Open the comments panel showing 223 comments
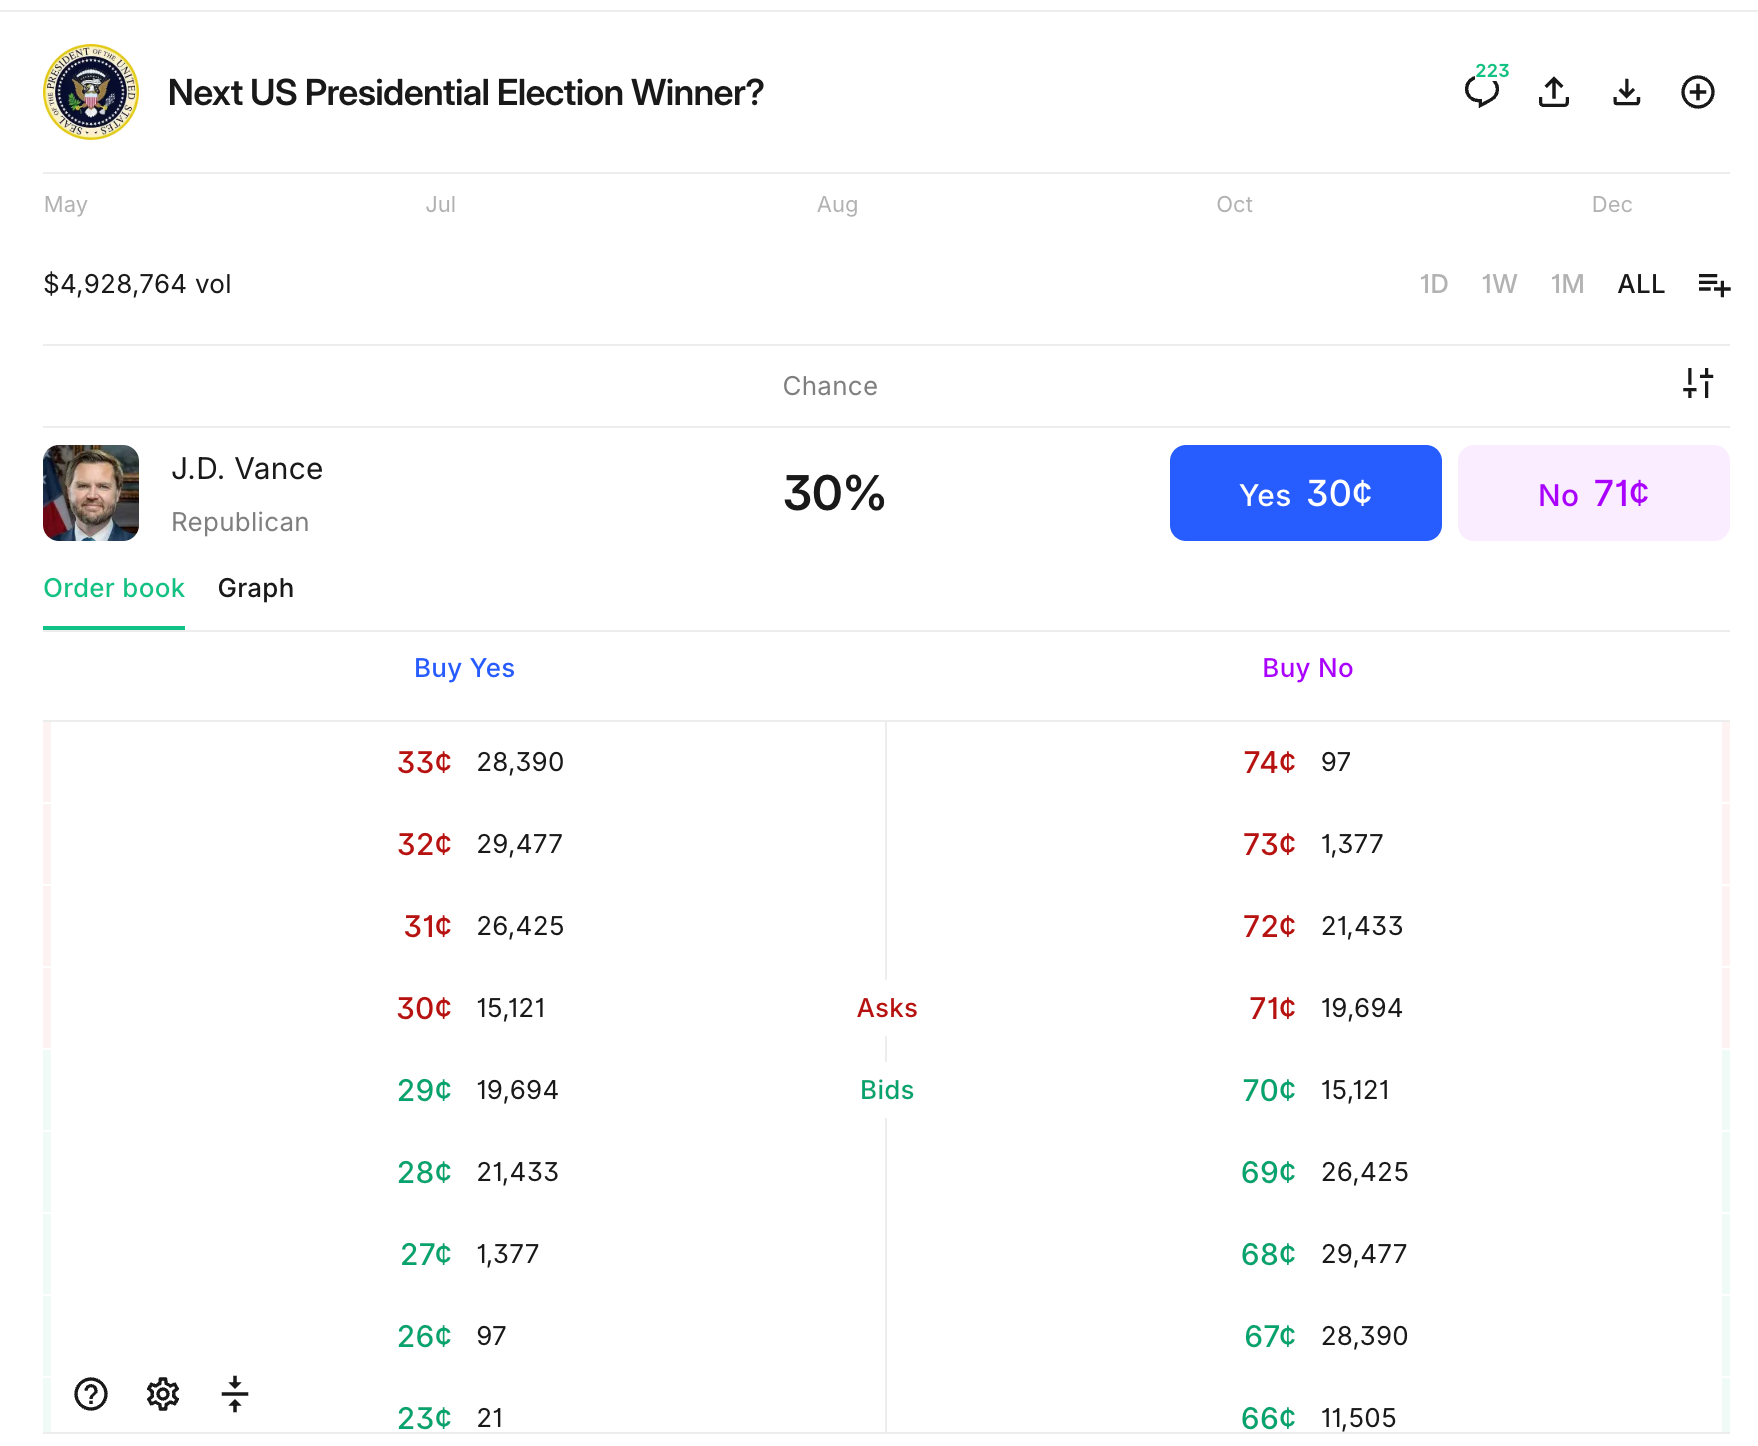This screenshot has width=1758, height=1446. [1483, 91]
